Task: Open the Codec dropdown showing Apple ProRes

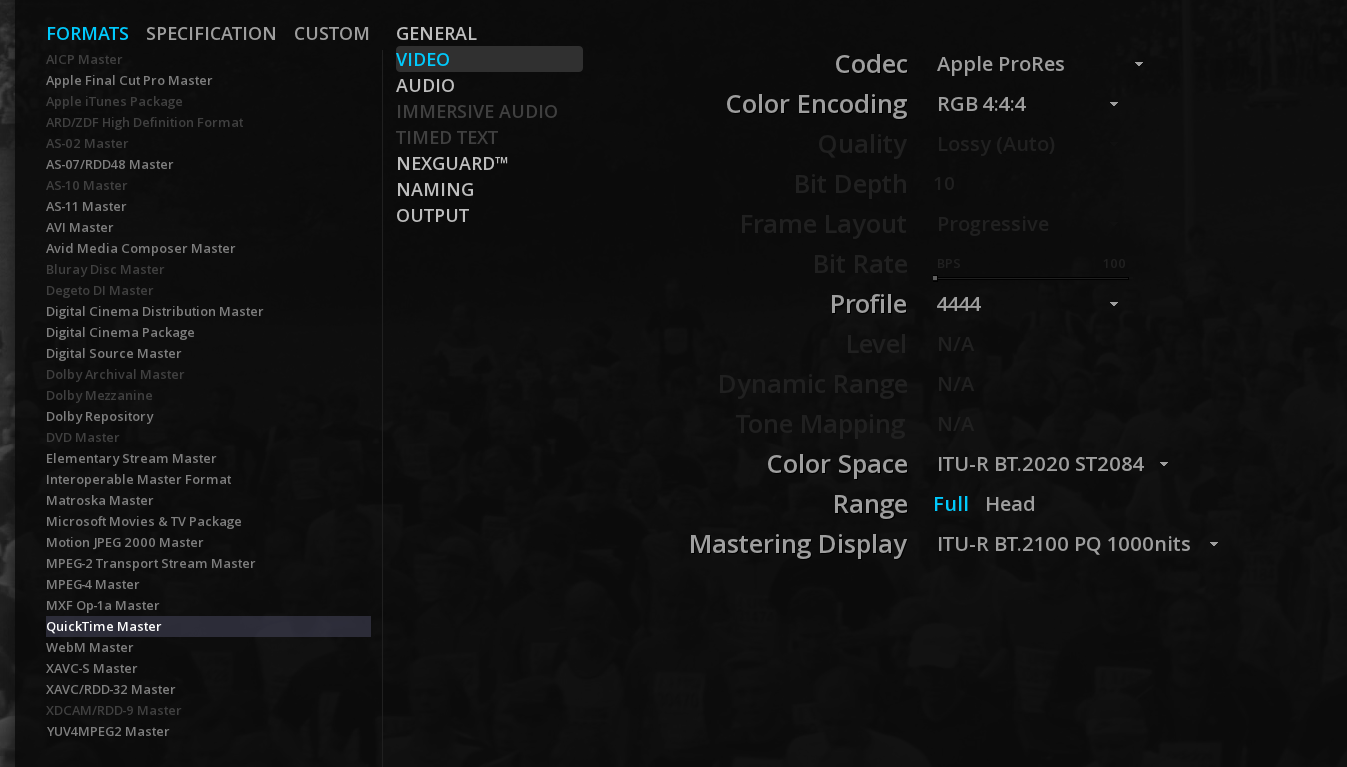Action: [1040, 65]
